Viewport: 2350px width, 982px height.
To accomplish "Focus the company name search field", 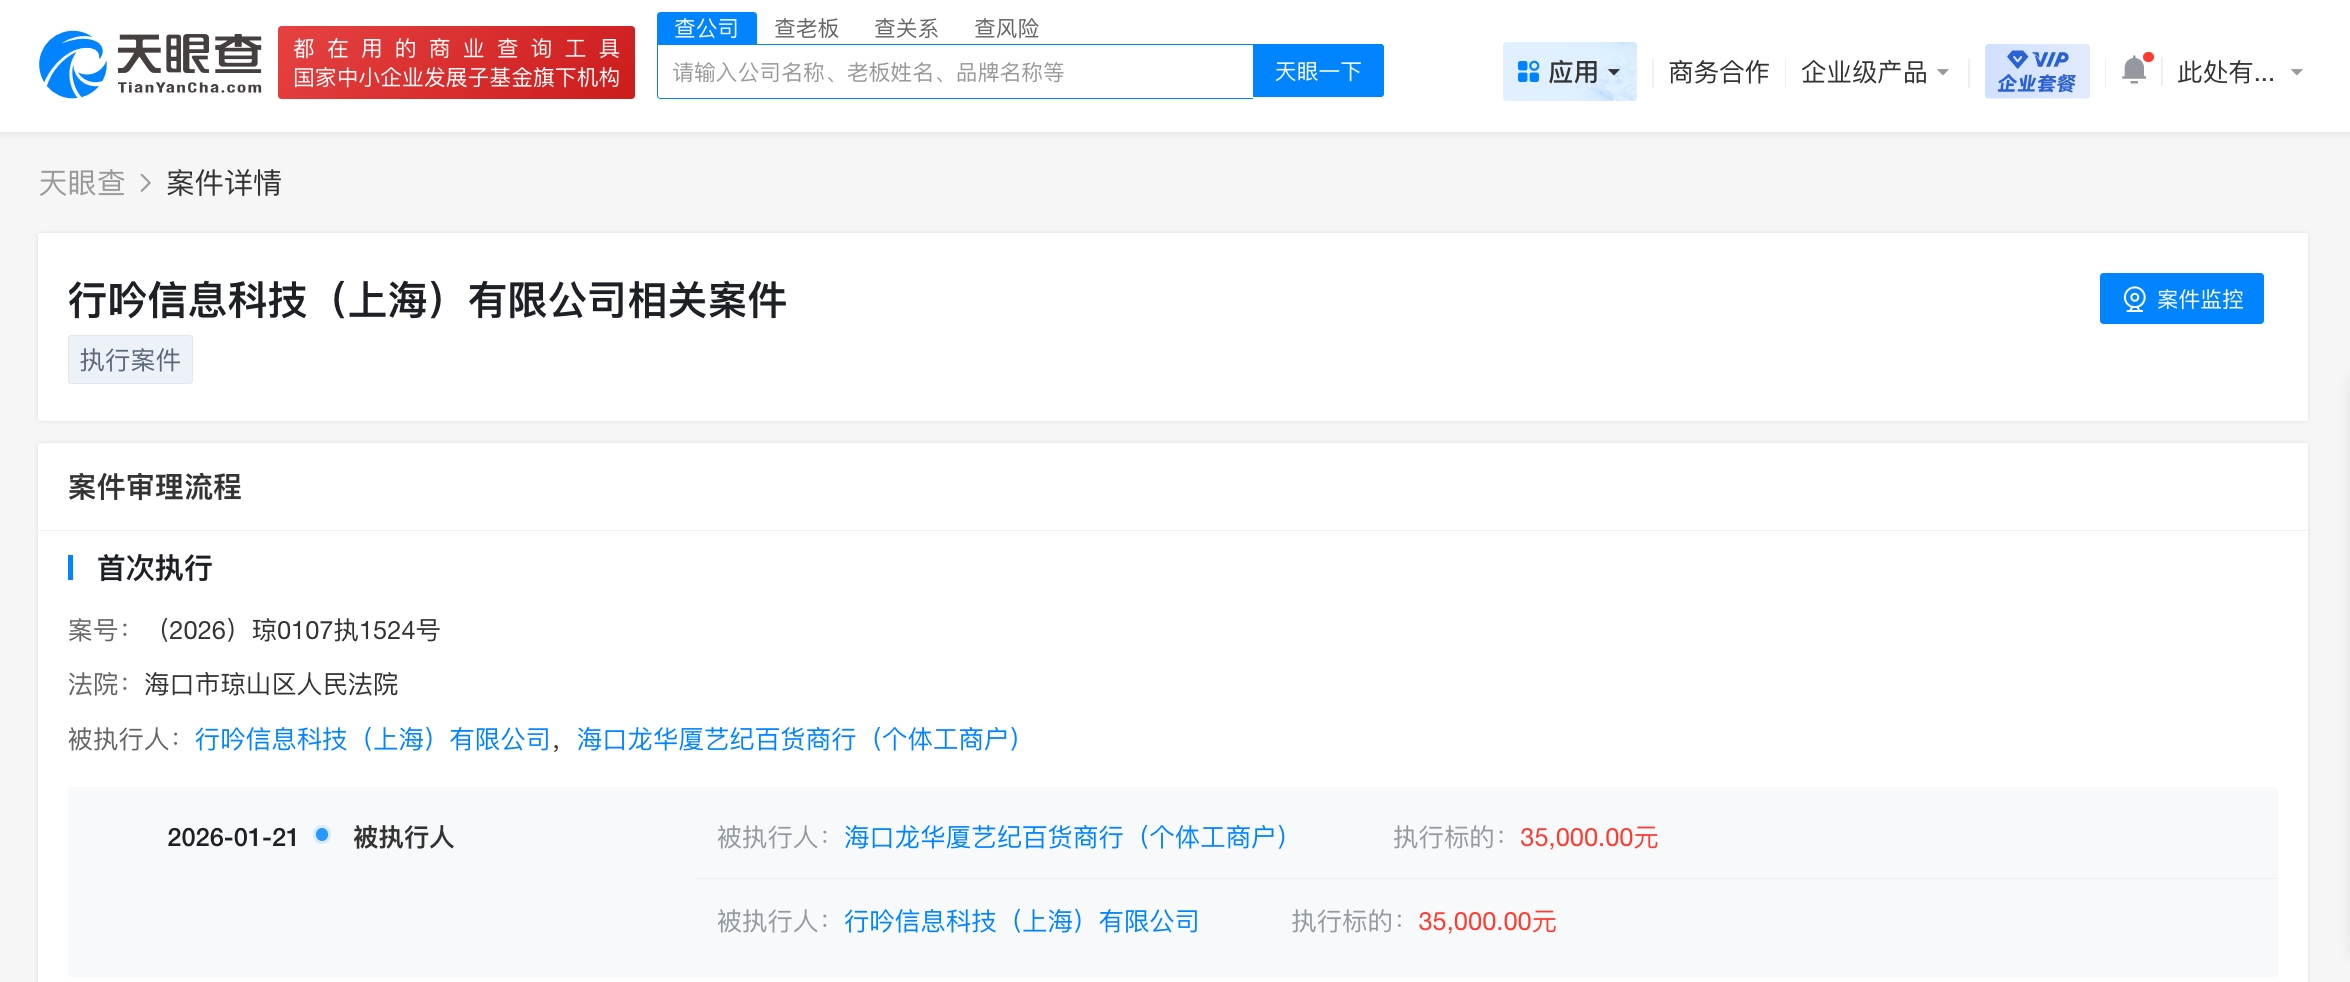I will click(x=954, y=72).
